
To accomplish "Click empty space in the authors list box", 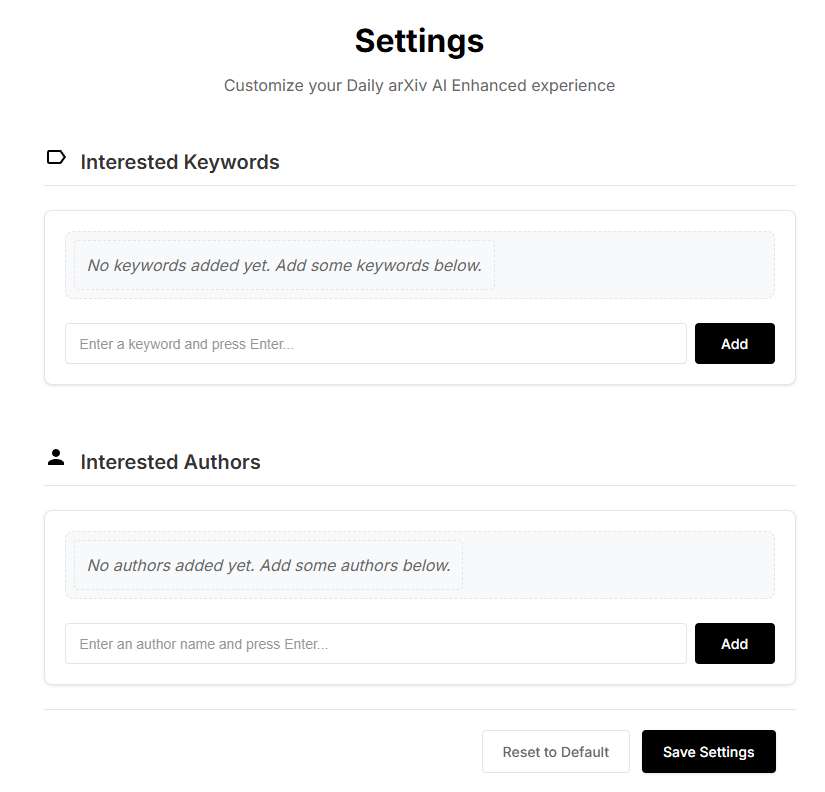I will (x=618, y=565).
